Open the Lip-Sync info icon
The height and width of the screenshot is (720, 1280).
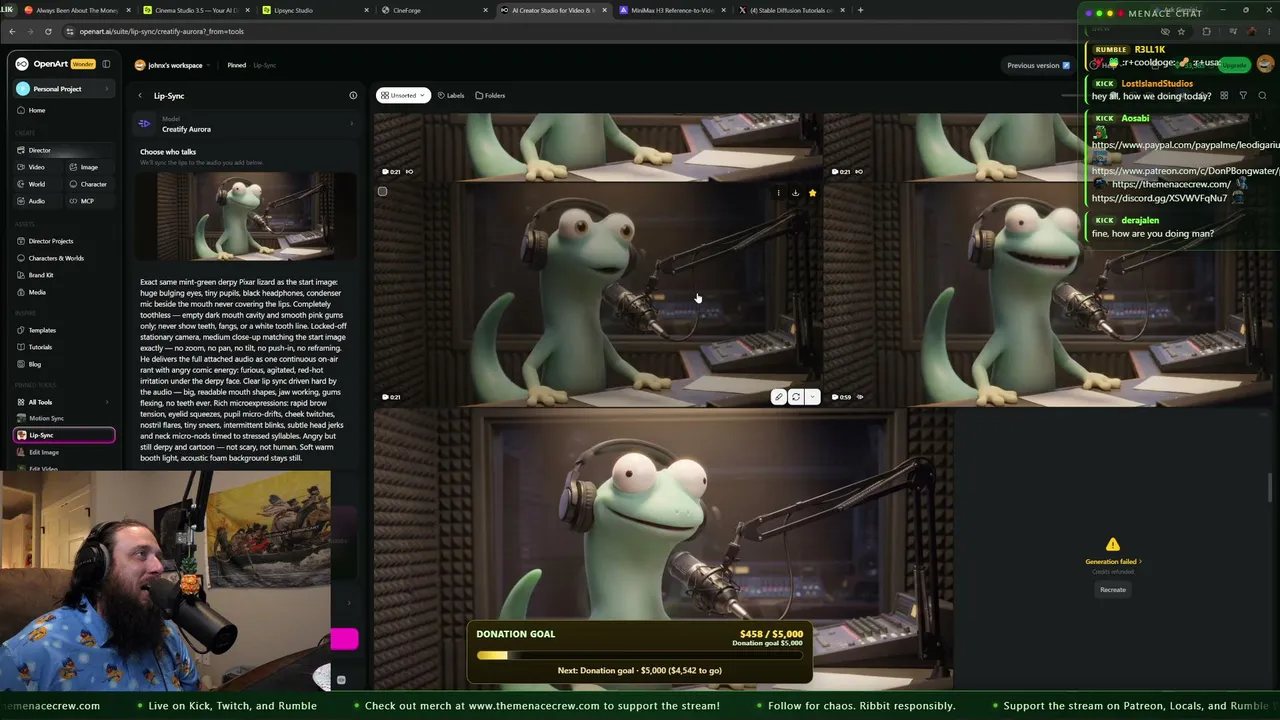click(353, 96)
